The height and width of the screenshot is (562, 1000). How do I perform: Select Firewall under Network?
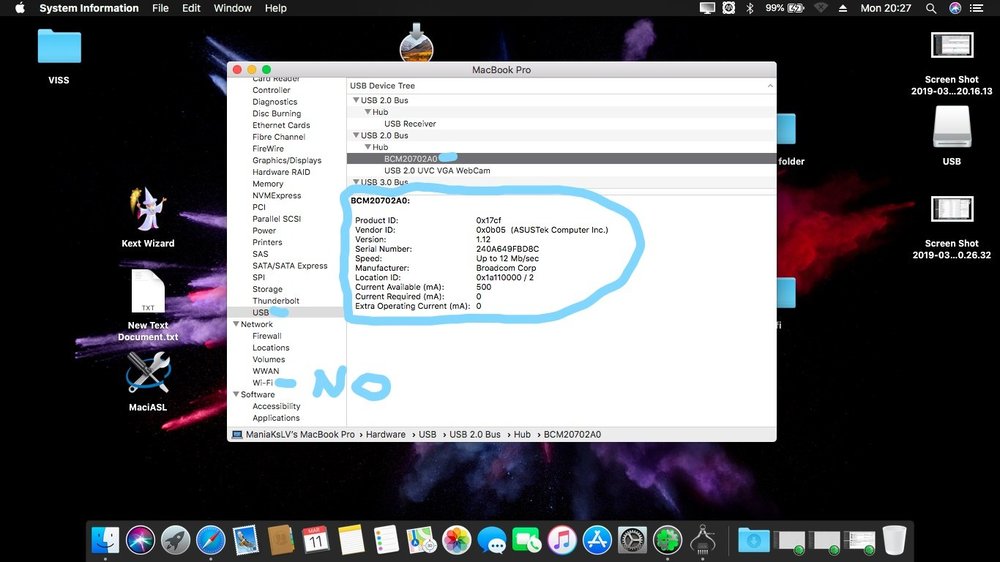pyautogui.click(x=267, y=336)
